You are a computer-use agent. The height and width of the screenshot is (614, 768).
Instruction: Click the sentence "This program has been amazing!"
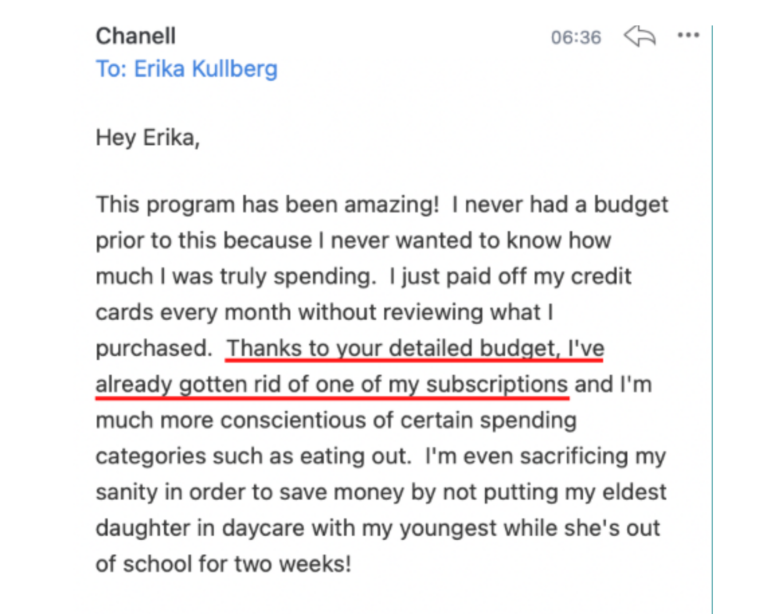pyautogui.click(x=268, y=205)
